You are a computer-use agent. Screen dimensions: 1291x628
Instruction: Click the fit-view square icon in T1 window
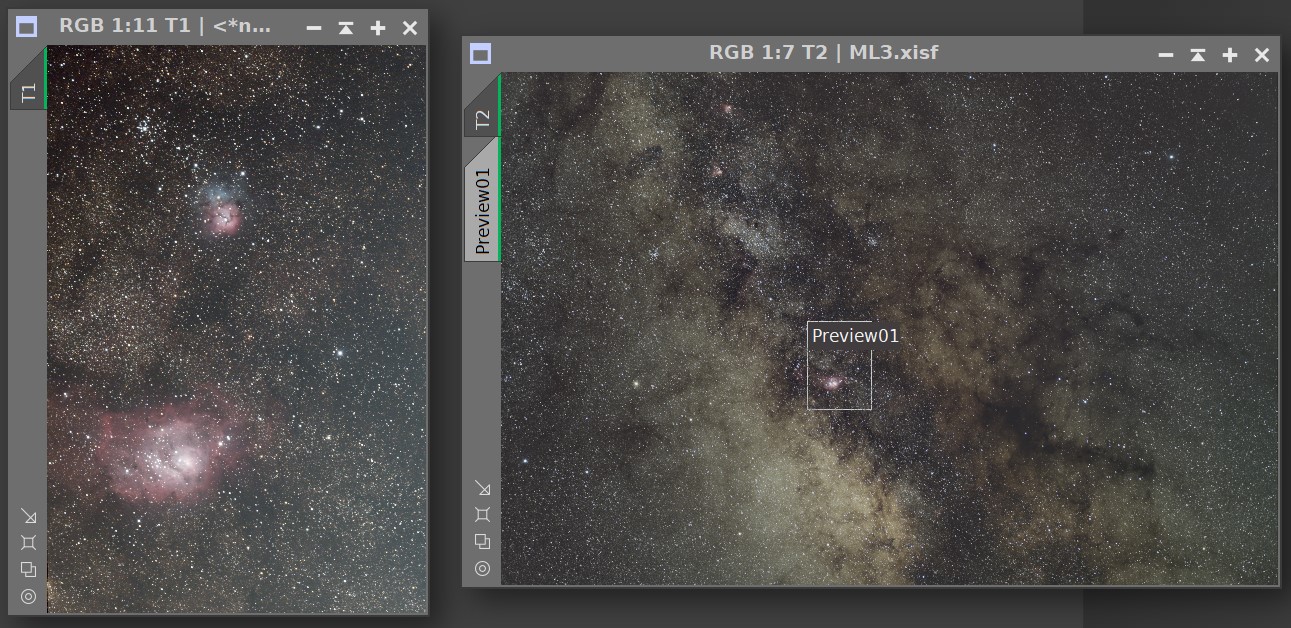[28, 542]
